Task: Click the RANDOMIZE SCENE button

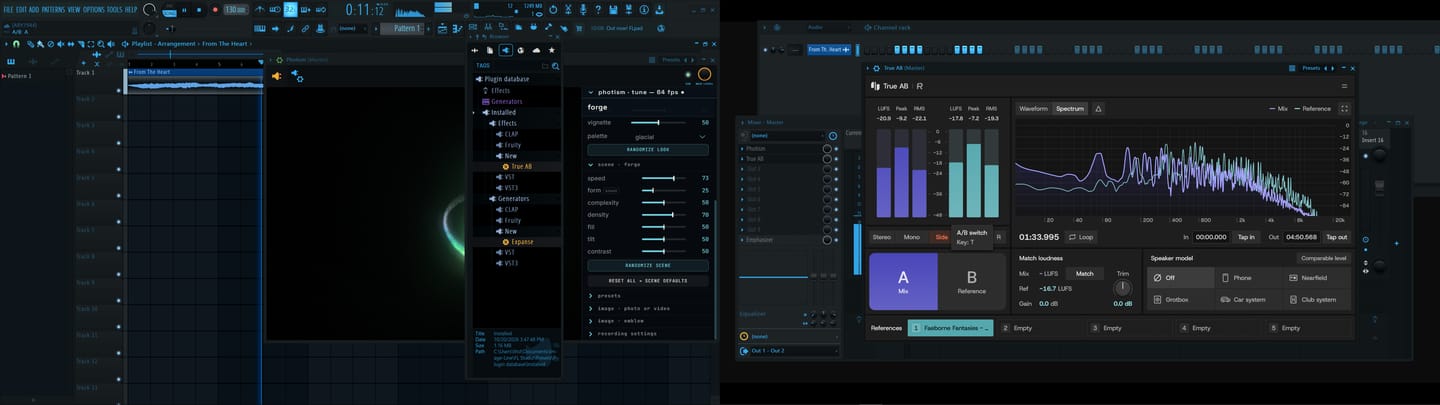Action: (x=648, y=265)
